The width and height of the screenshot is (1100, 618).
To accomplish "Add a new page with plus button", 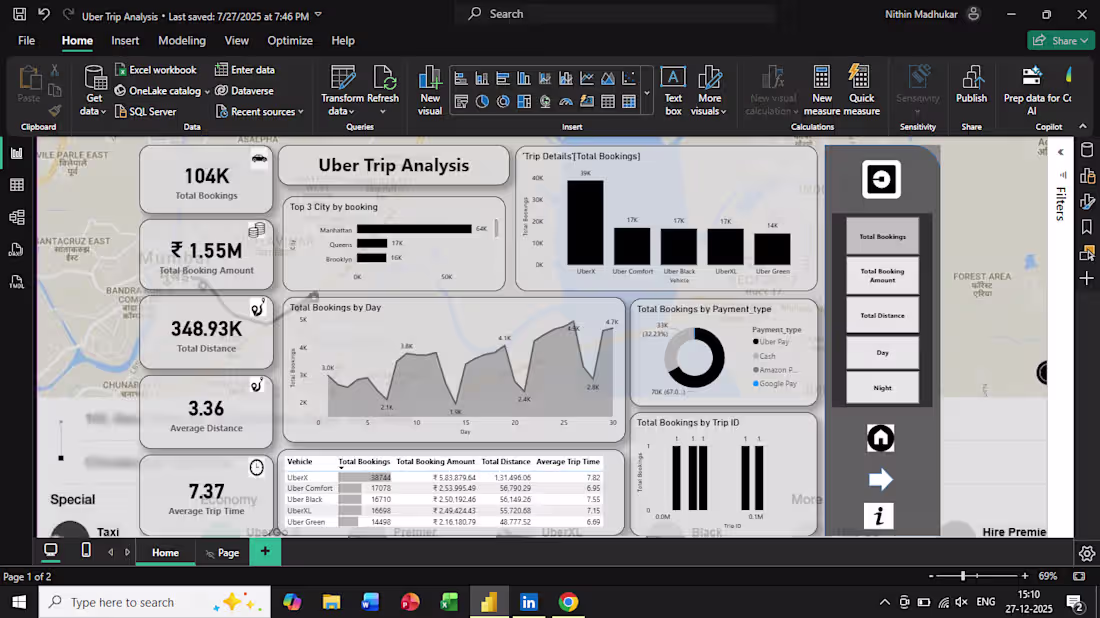I will pyautogui.click(x=265, y=551).
